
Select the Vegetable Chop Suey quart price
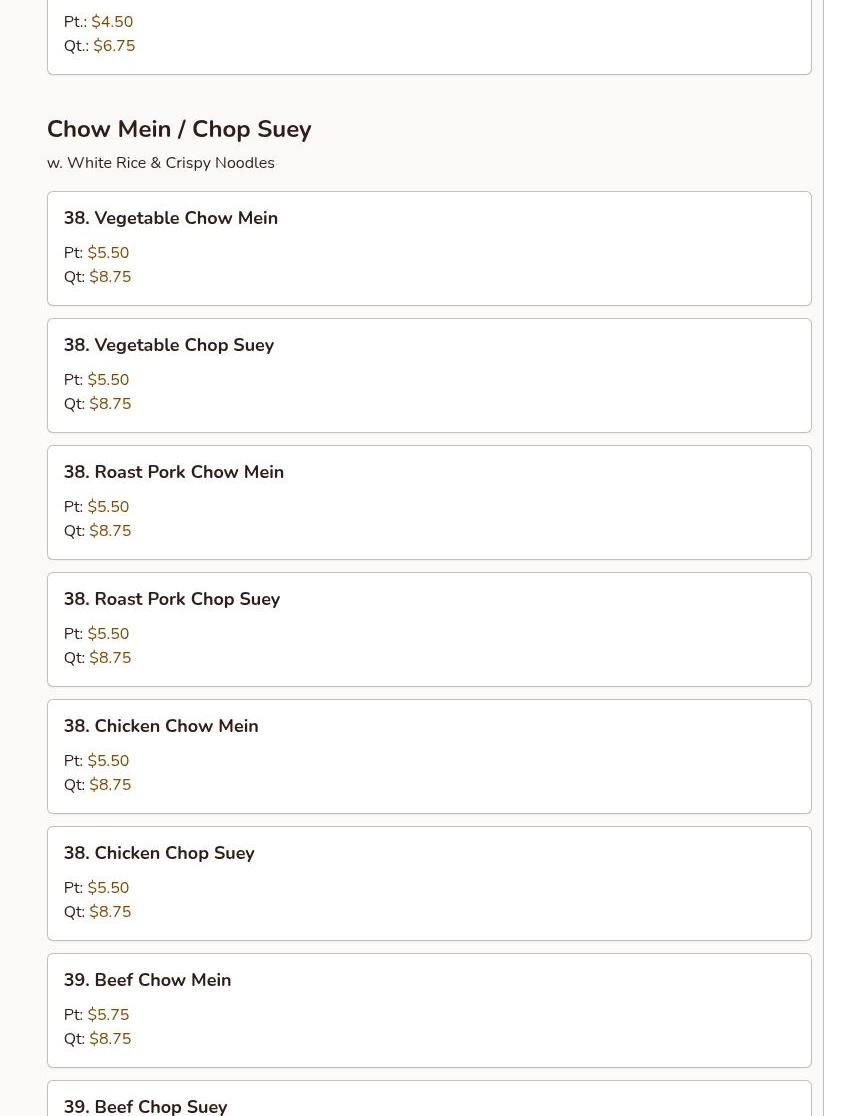click(110, 404)
